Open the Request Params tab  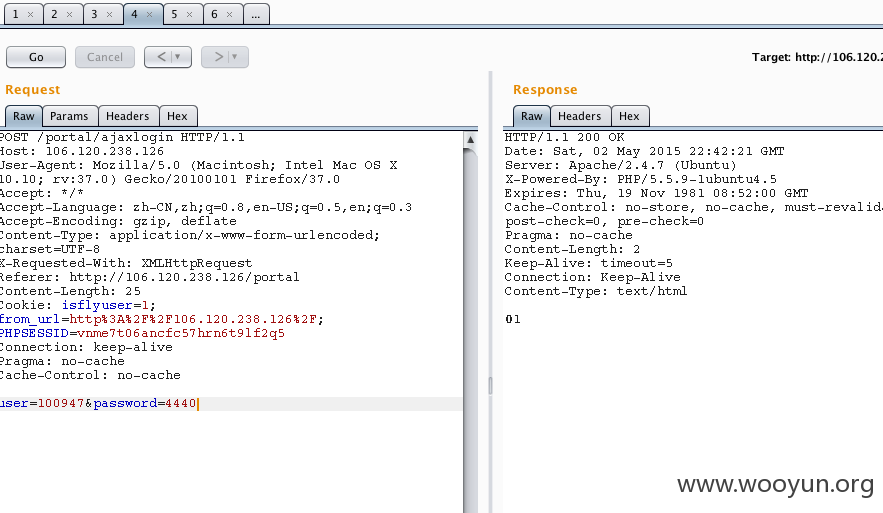(x=69, y=116)
